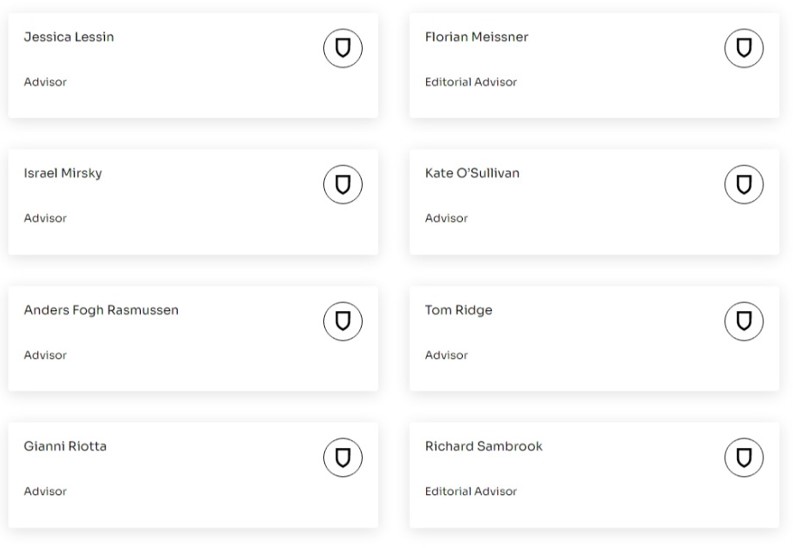This screenshot has height=548, width=793.
Task: Open Jessica Lessin's name link
Action: (x=69, y=37)
